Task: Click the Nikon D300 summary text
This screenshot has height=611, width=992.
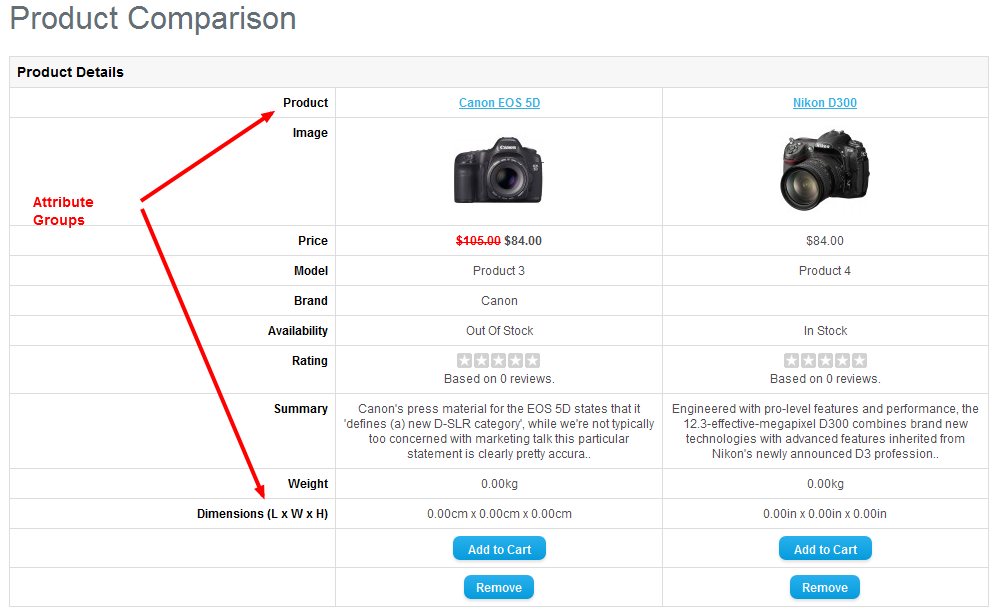Action: pyautogui.click(x=825, y=431)
